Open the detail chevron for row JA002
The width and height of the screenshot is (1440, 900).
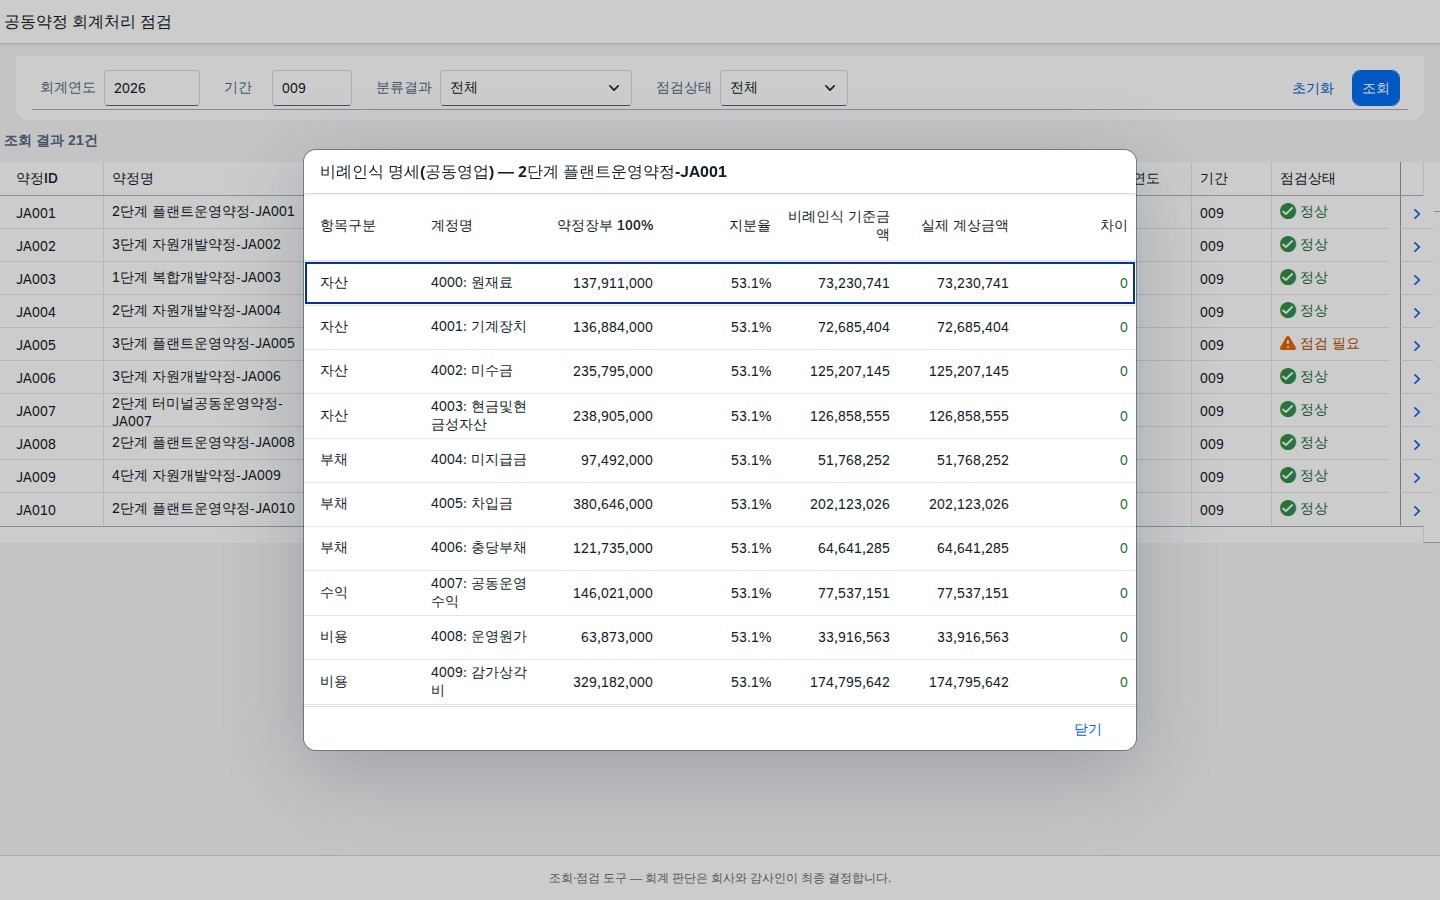point(1416,247)
